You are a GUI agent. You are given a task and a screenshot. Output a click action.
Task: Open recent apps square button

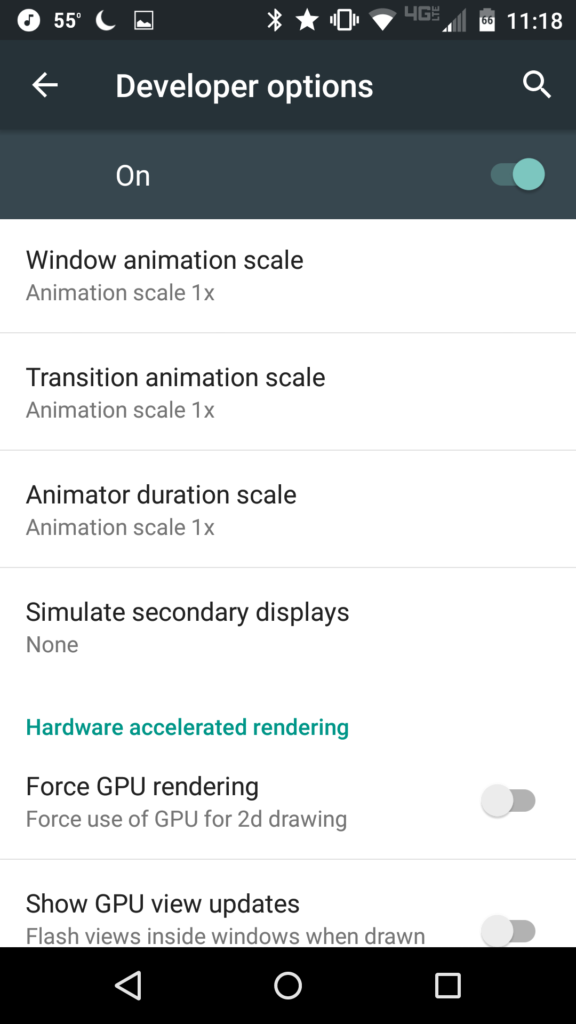447,985
